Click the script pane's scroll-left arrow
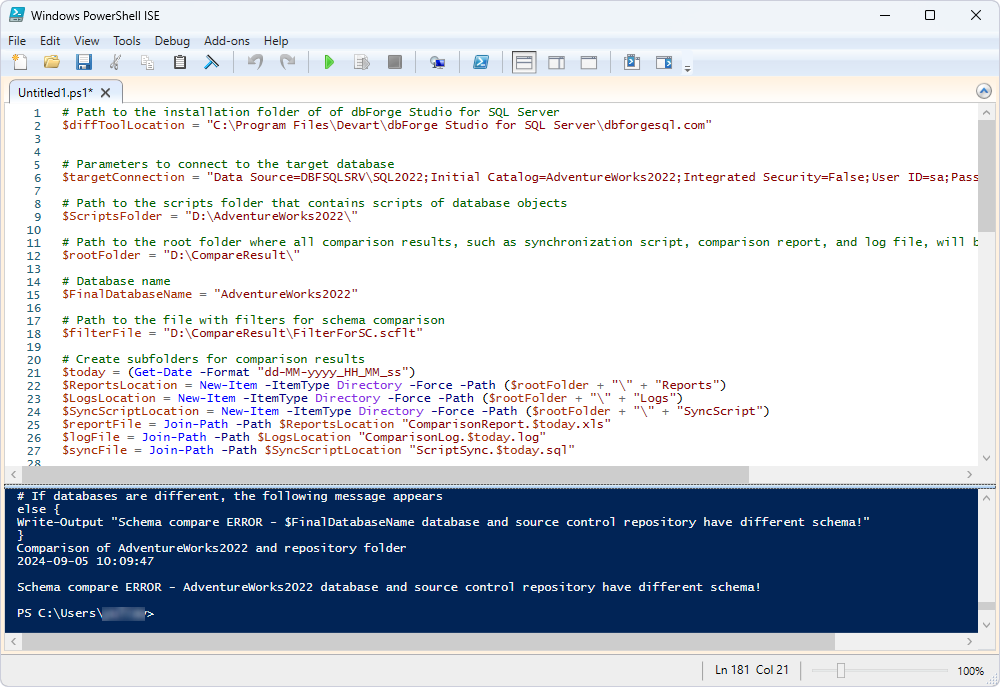 tap(13, 475)
